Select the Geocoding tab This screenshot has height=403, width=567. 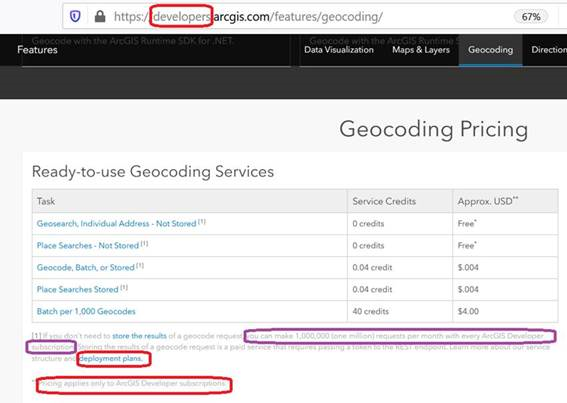click(x=490, y=50)
